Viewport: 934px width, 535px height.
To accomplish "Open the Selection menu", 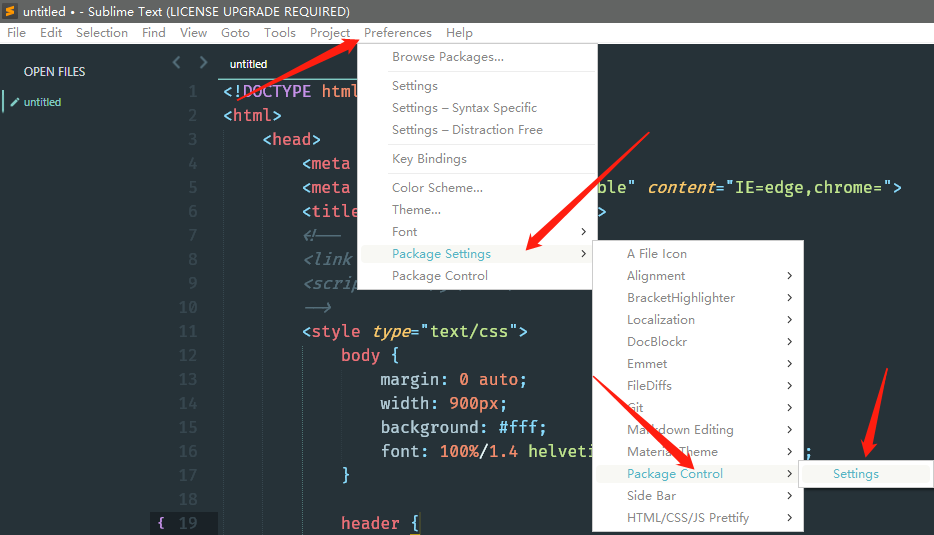I will (102, 33).
